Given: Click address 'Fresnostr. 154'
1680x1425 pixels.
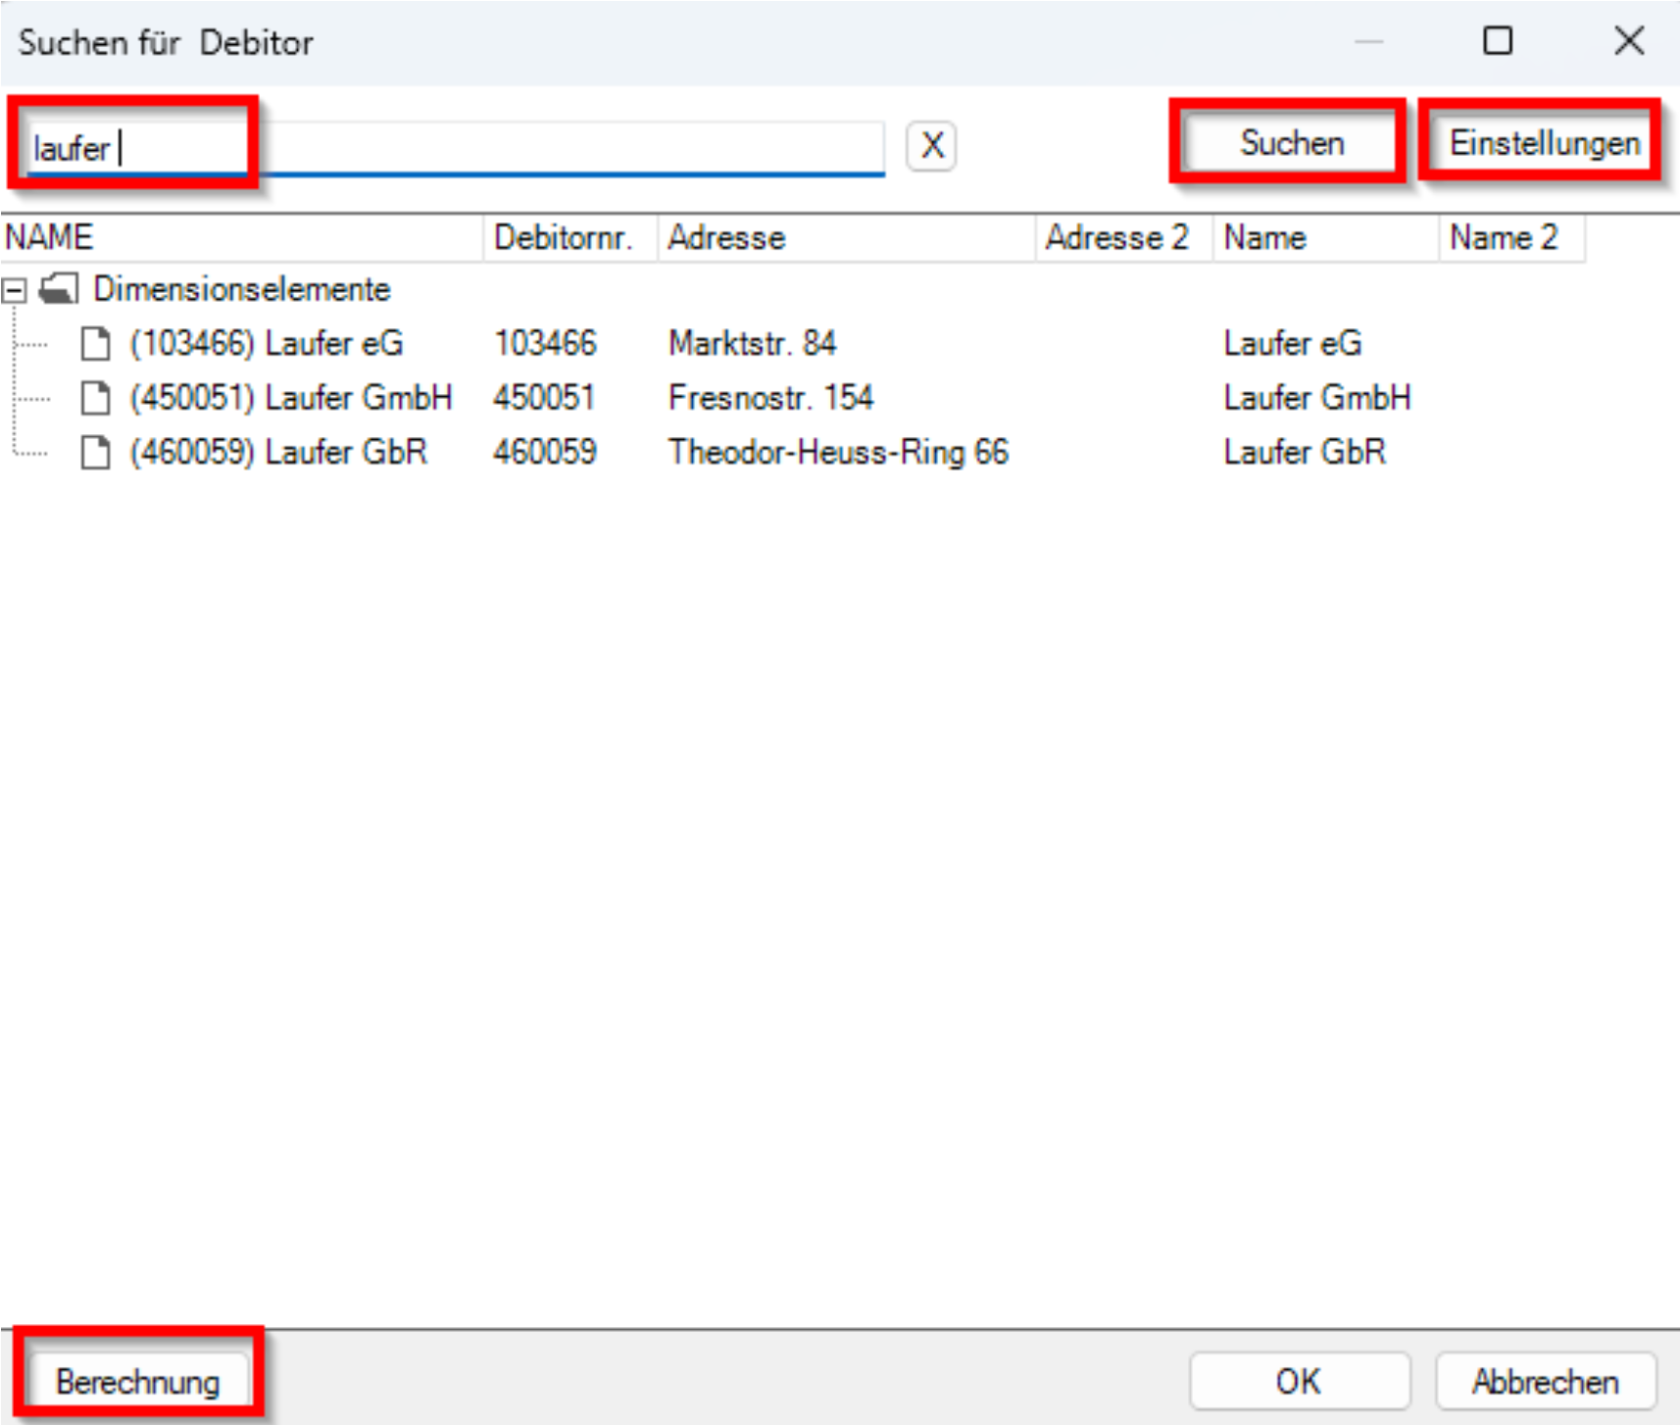Looking at the screenshot, I should [771, 397].
